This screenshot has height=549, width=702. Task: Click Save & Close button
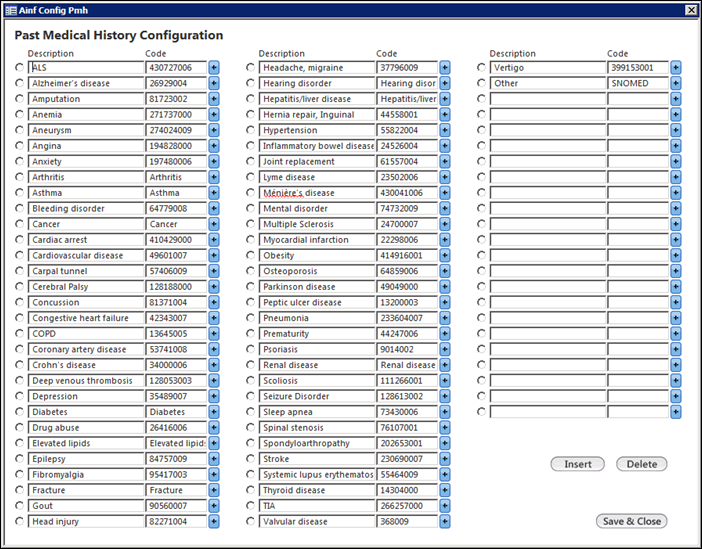(x=631, y=521)
